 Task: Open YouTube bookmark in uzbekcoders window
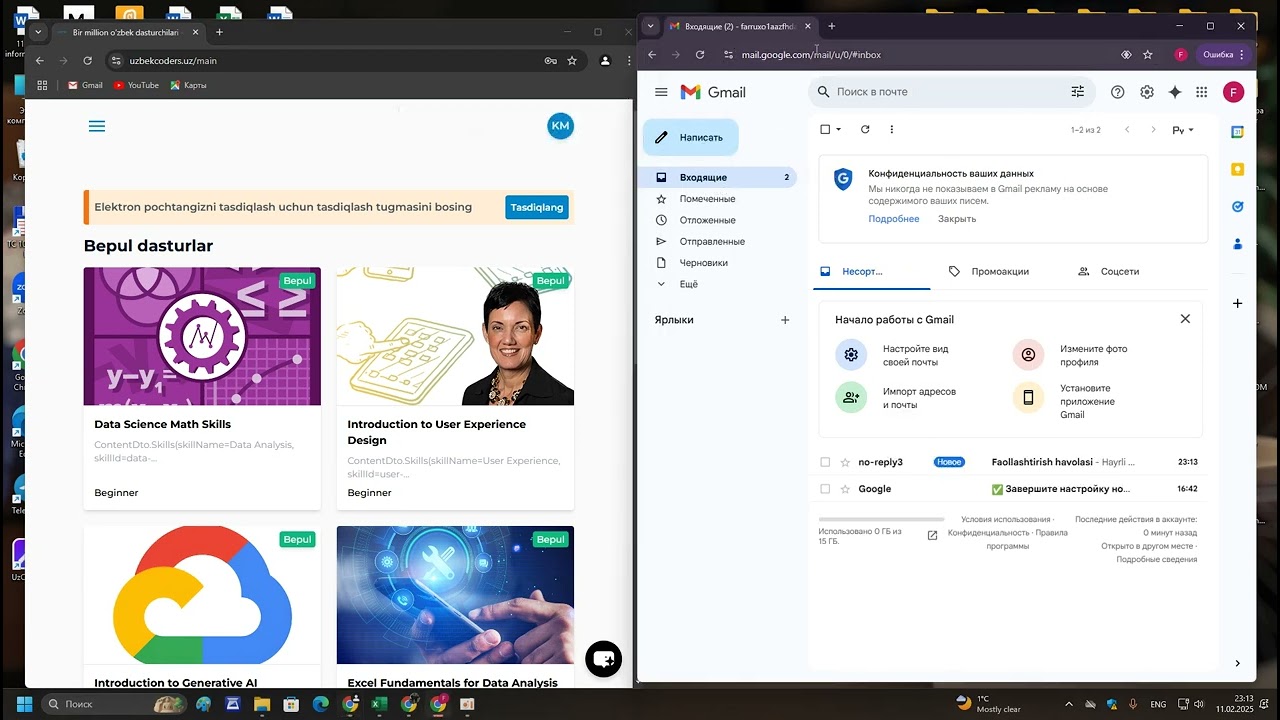pyautogui.click(x=136, y=85)
